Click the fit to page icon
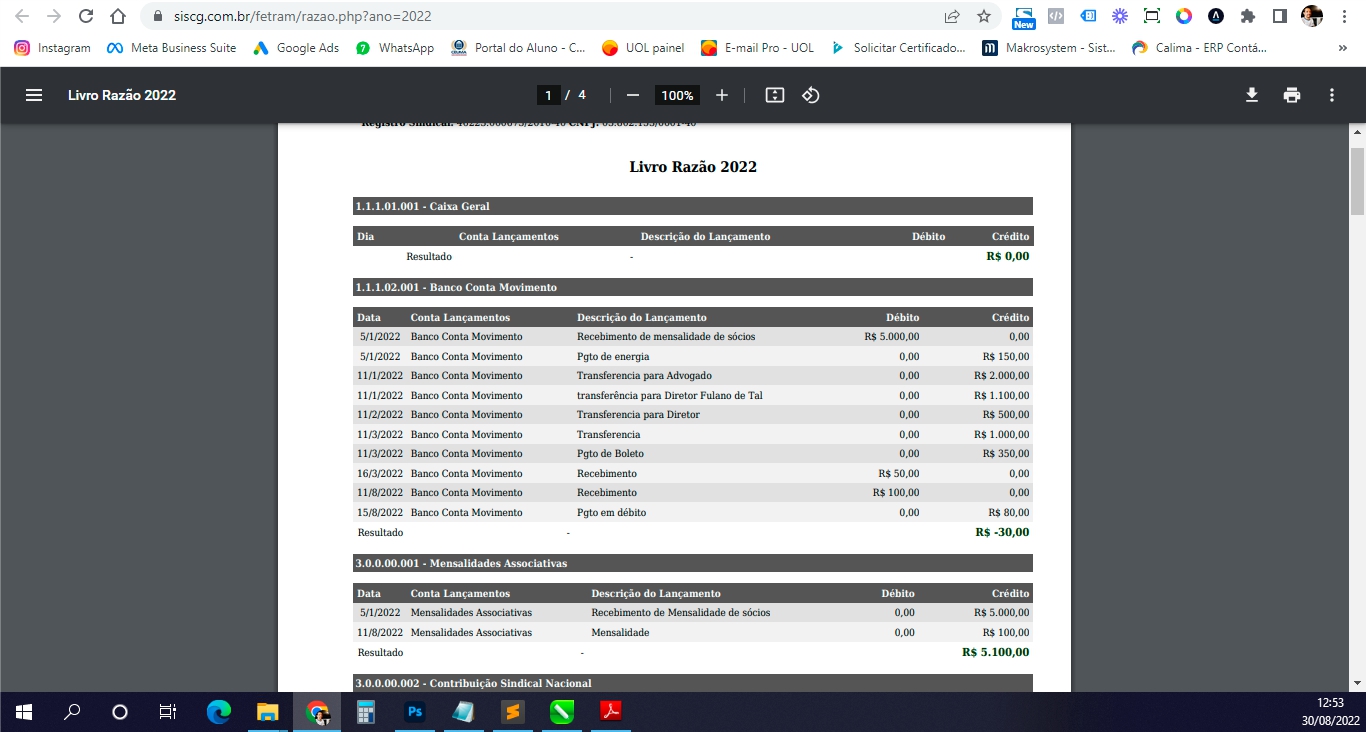 pos(774,95)
